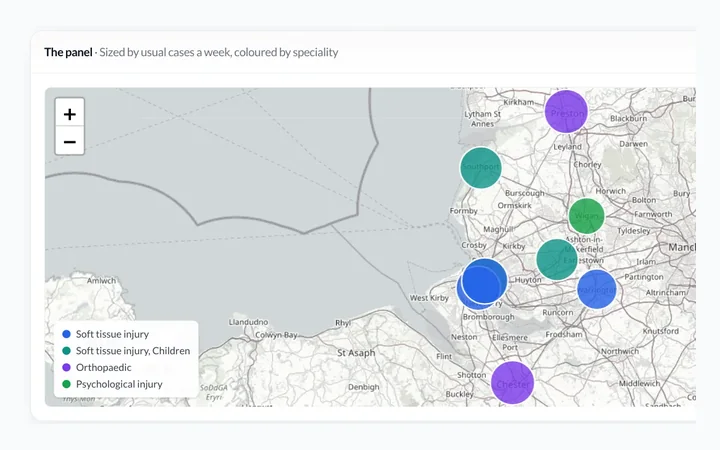Click the Kirkham map label
The width and height of the screenshot is (720, 450).
point(518,102)
